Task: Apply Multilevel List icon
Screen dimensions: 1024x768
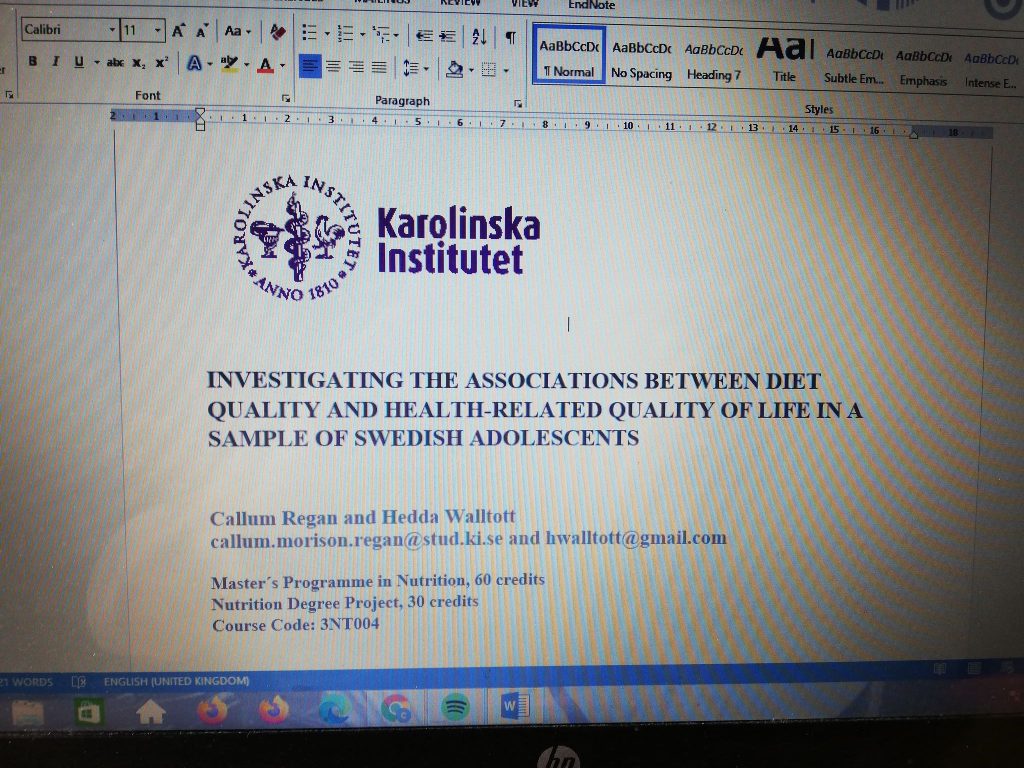Action: click(x=381, y=34)
